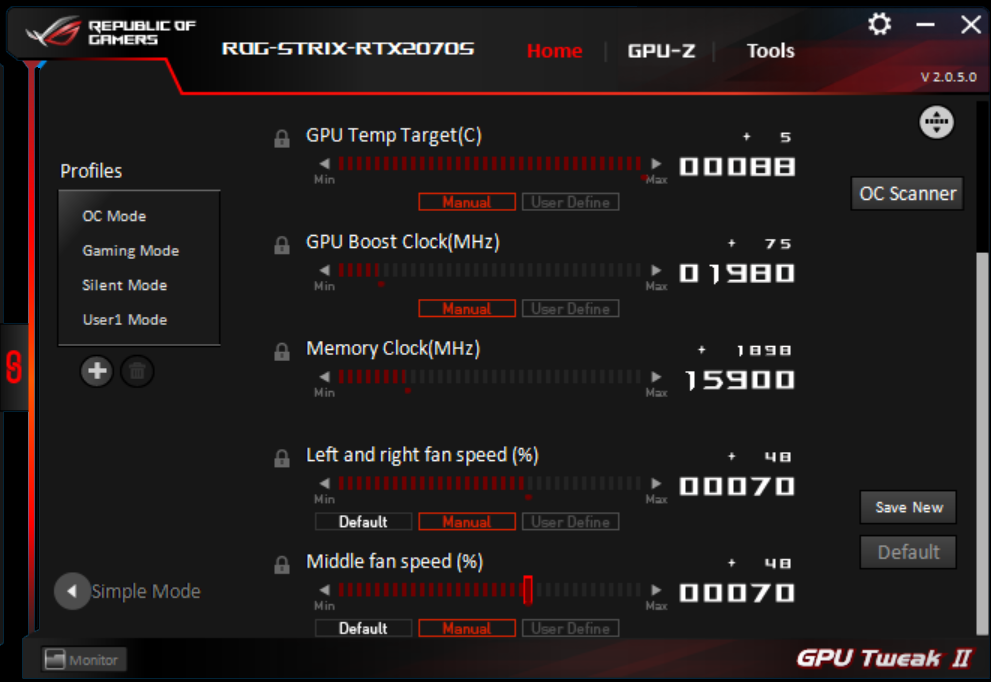Set Left and right fan speed to Default
This screenshot has height=682, width=991.
[363, 521]
